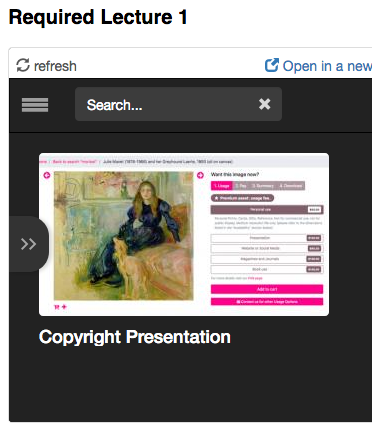Click the pink right arrow beside painting
This screenshot has height=425, width=372.
[x=200, y=175]
